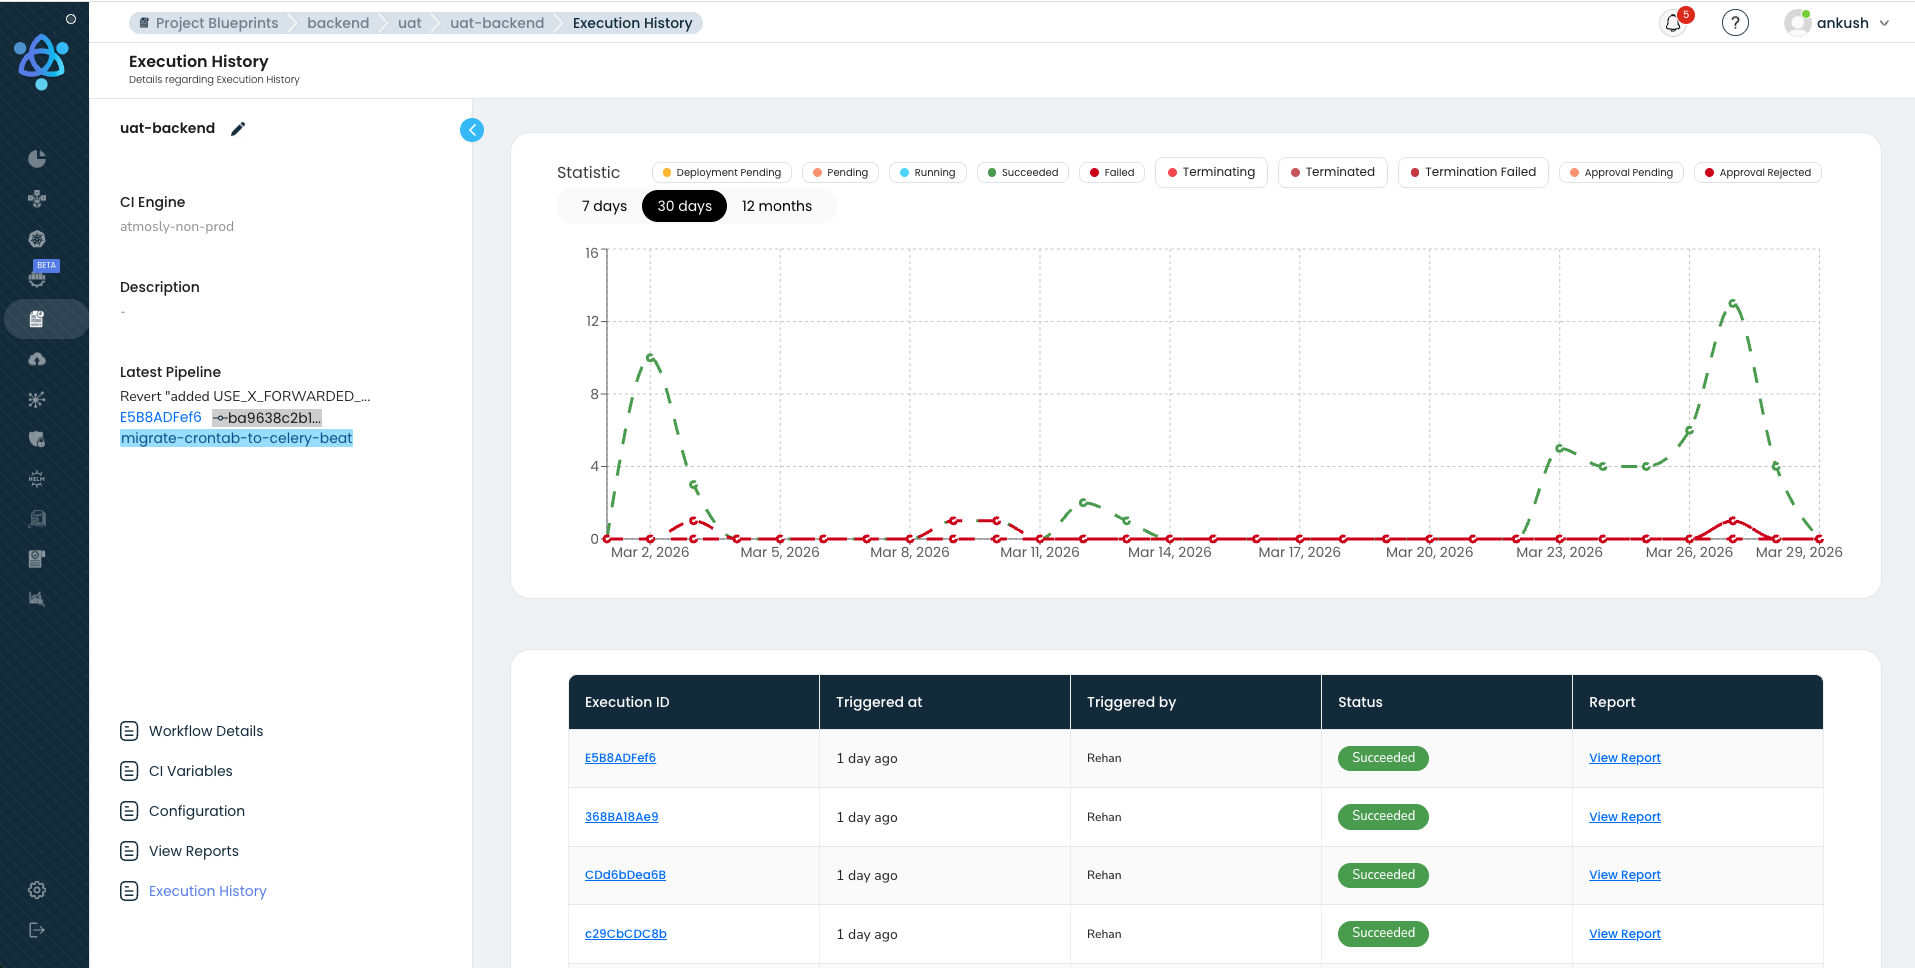Image resolution: width=1915 pixels, height=968 pixels.
Task: Click the edit pencil next to uat-backend
Action: pyautogui.click(x=237, y=128)
